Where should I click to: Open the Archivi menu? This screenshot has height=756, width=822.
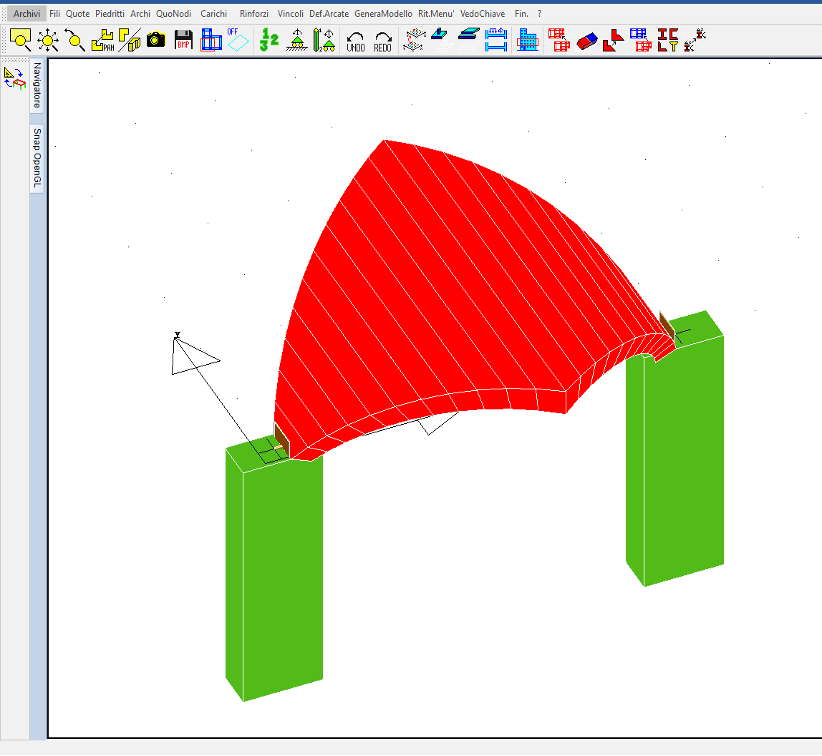point(27,14)
